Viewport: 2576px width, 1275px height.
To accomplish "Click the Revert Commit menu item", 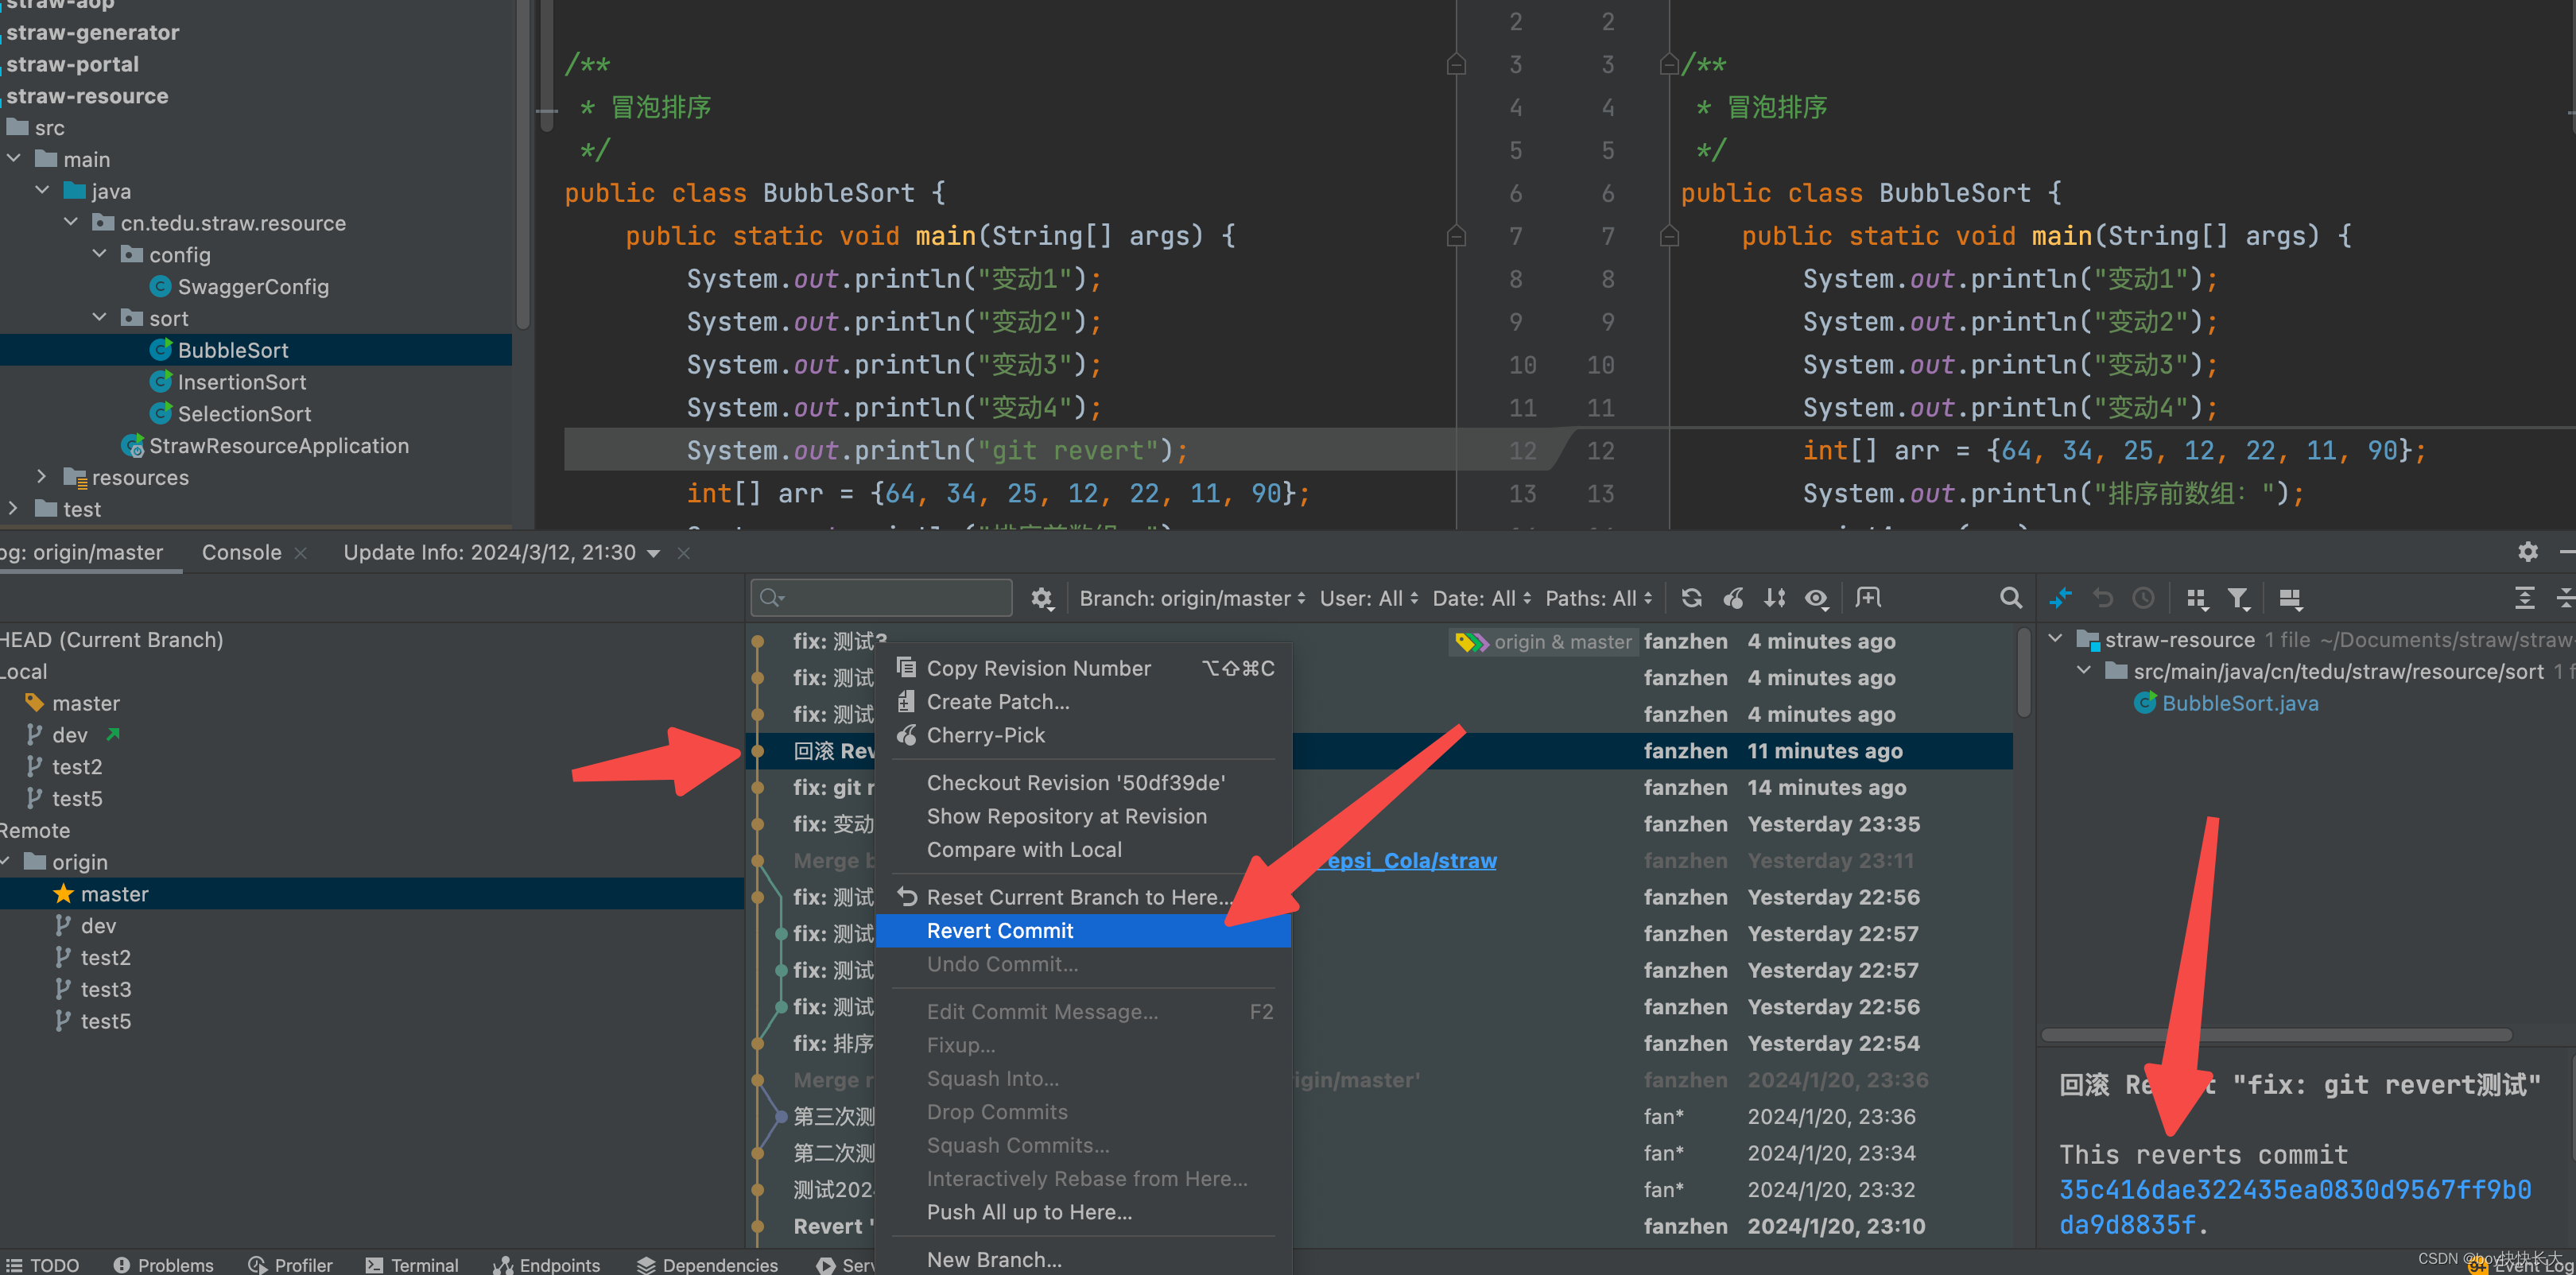I will [x=999, y=930].
